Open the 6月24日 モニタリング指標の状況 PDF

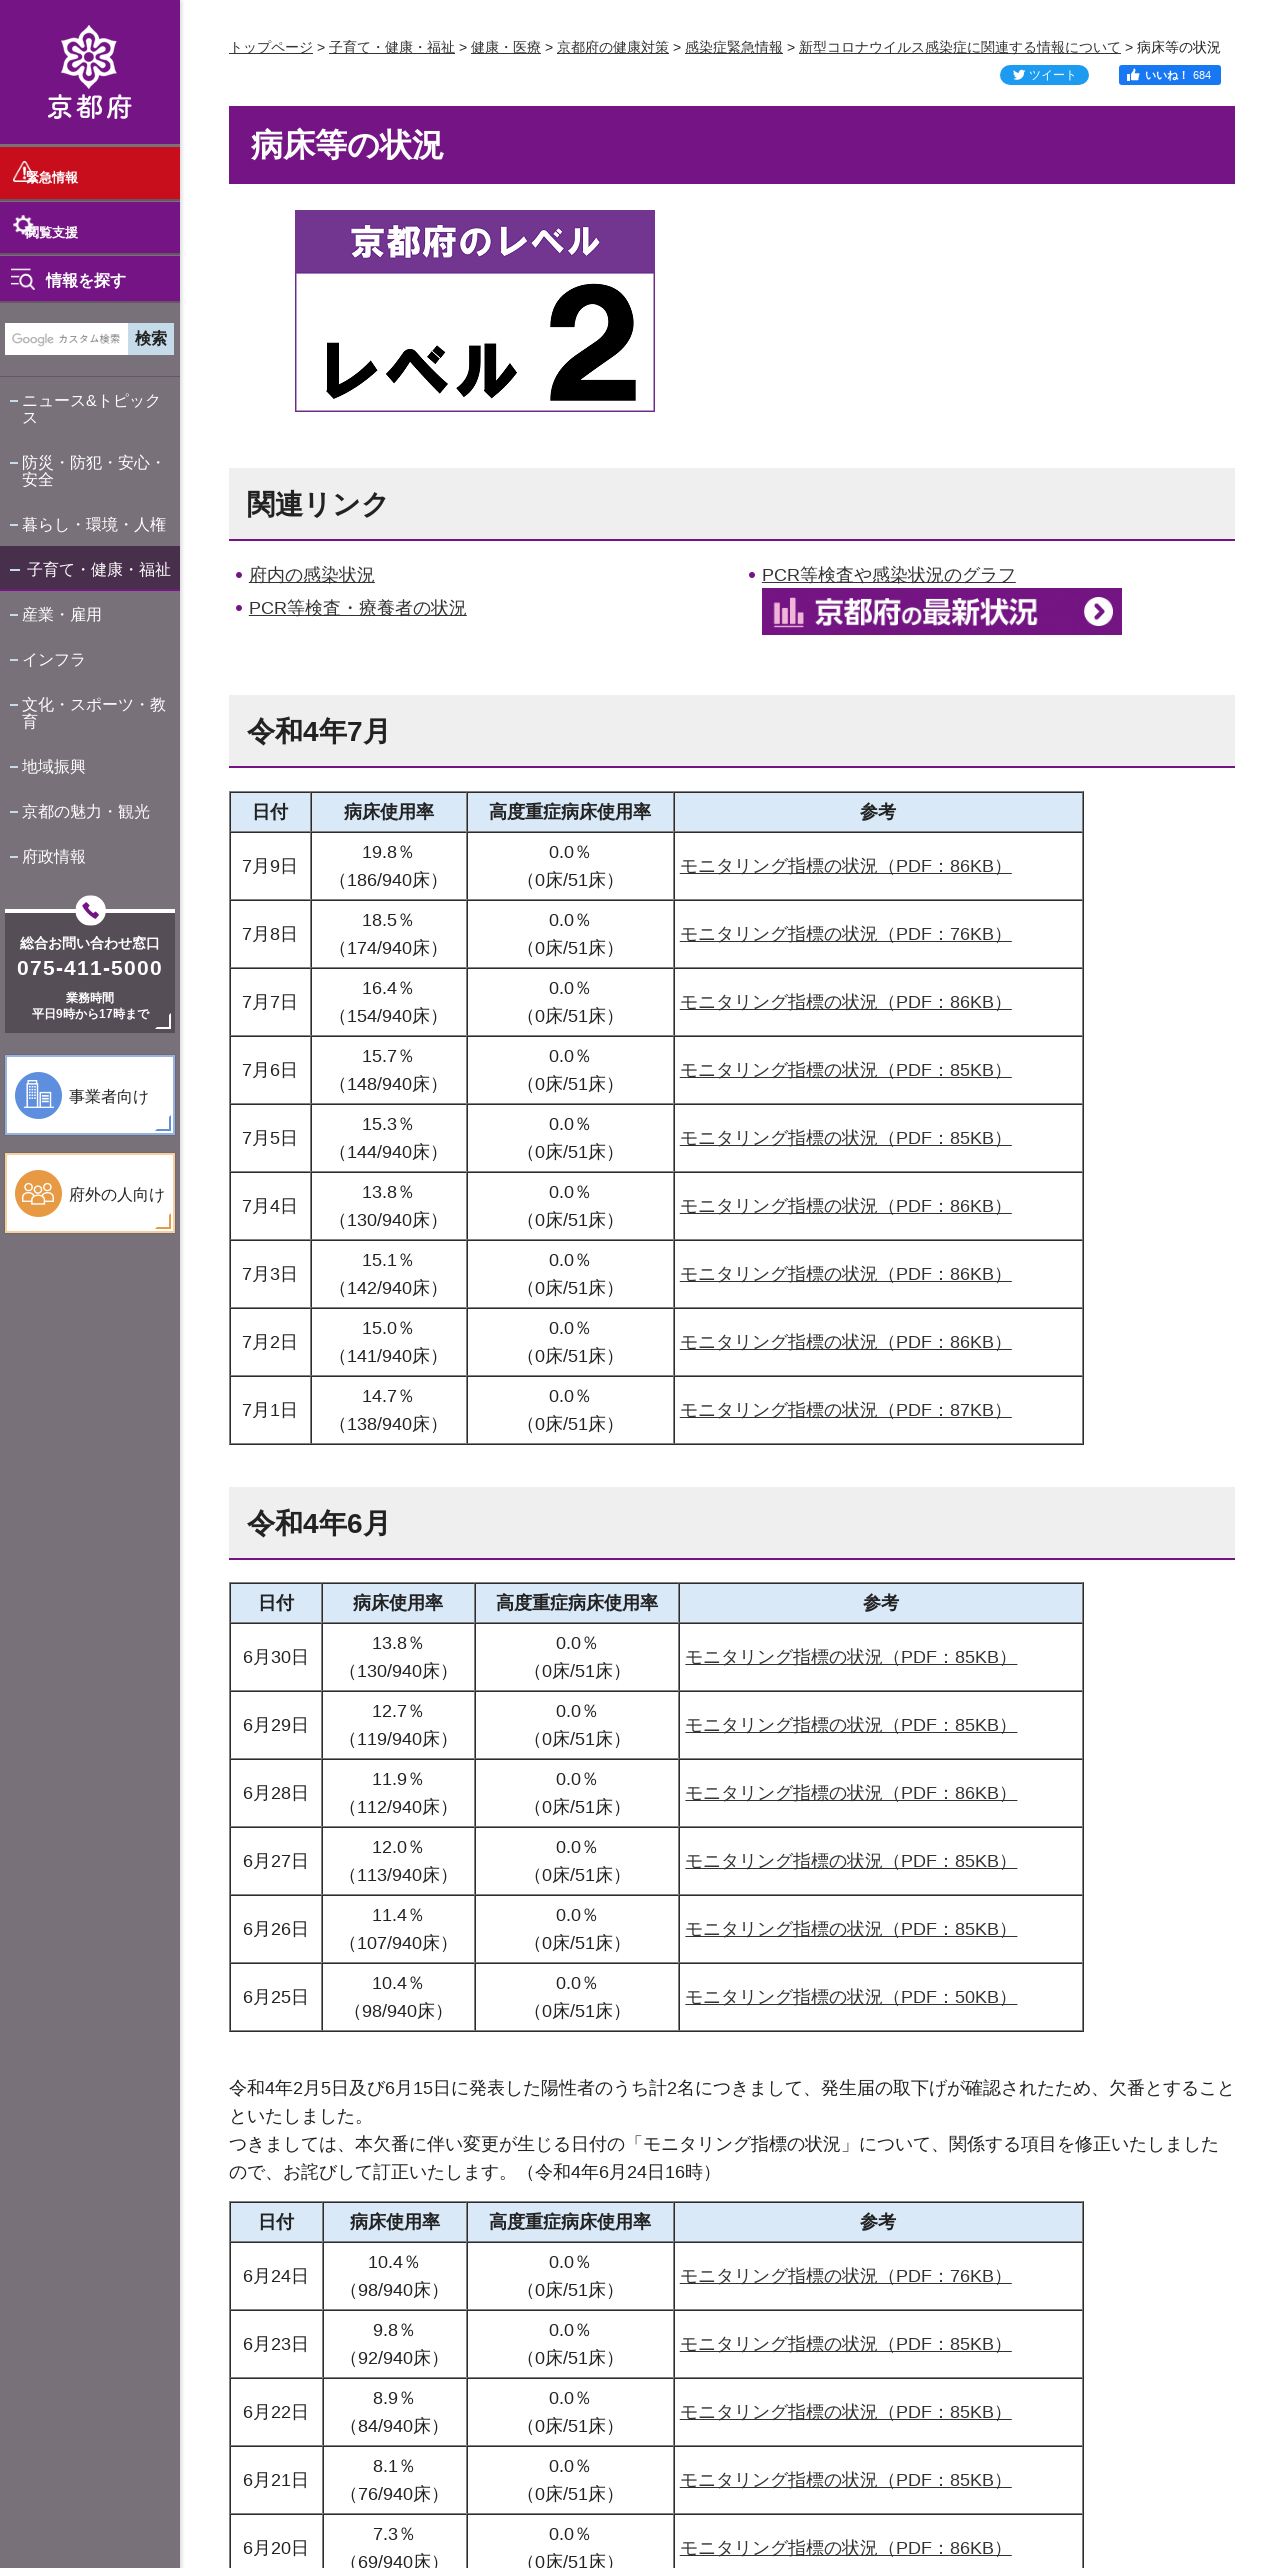[x=846, y=2276]
